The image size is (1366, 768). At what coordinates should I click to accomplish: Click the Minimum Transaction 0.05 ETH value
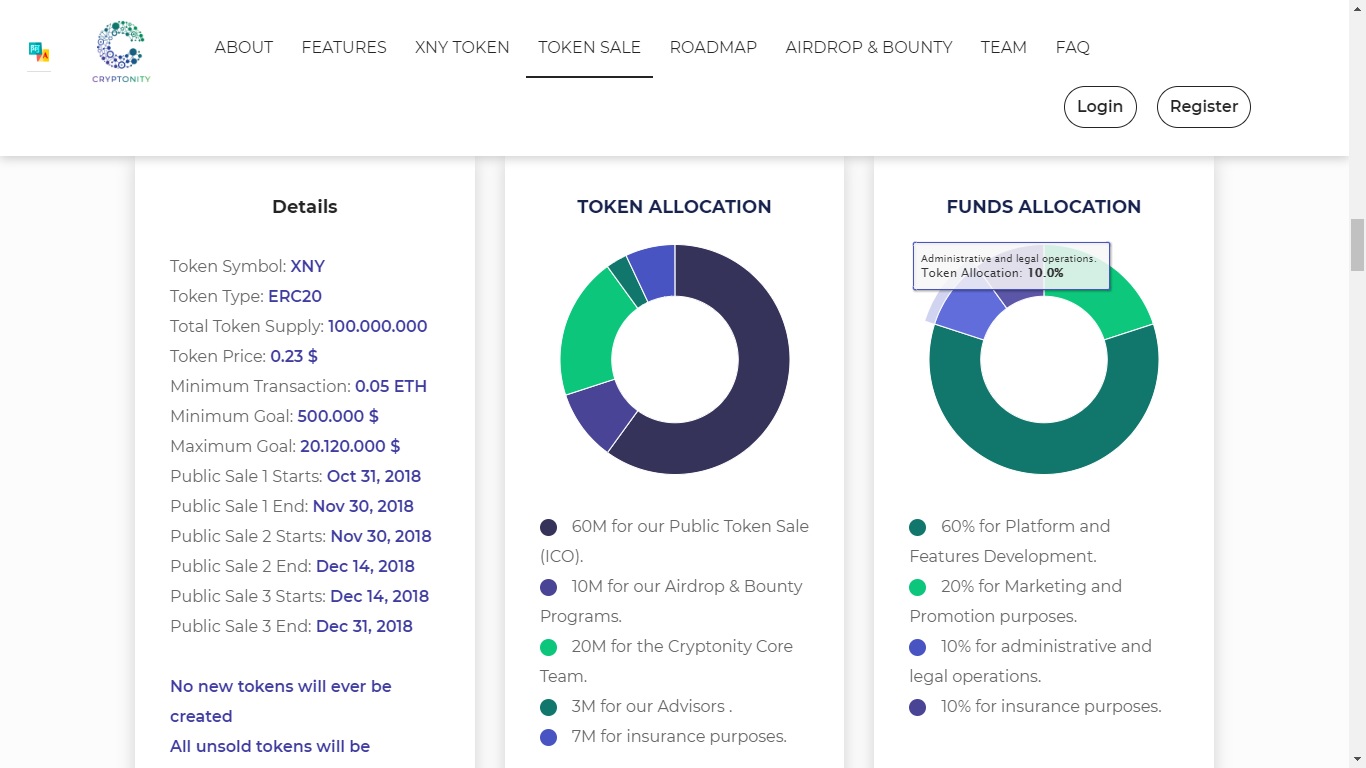tap(391, 386)
